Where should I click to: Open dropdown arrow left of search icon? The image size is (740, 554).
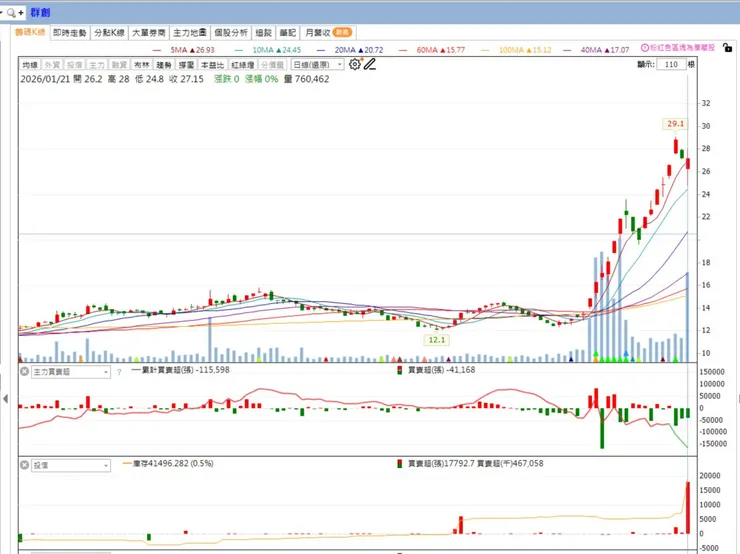click(x=1, y=13)
